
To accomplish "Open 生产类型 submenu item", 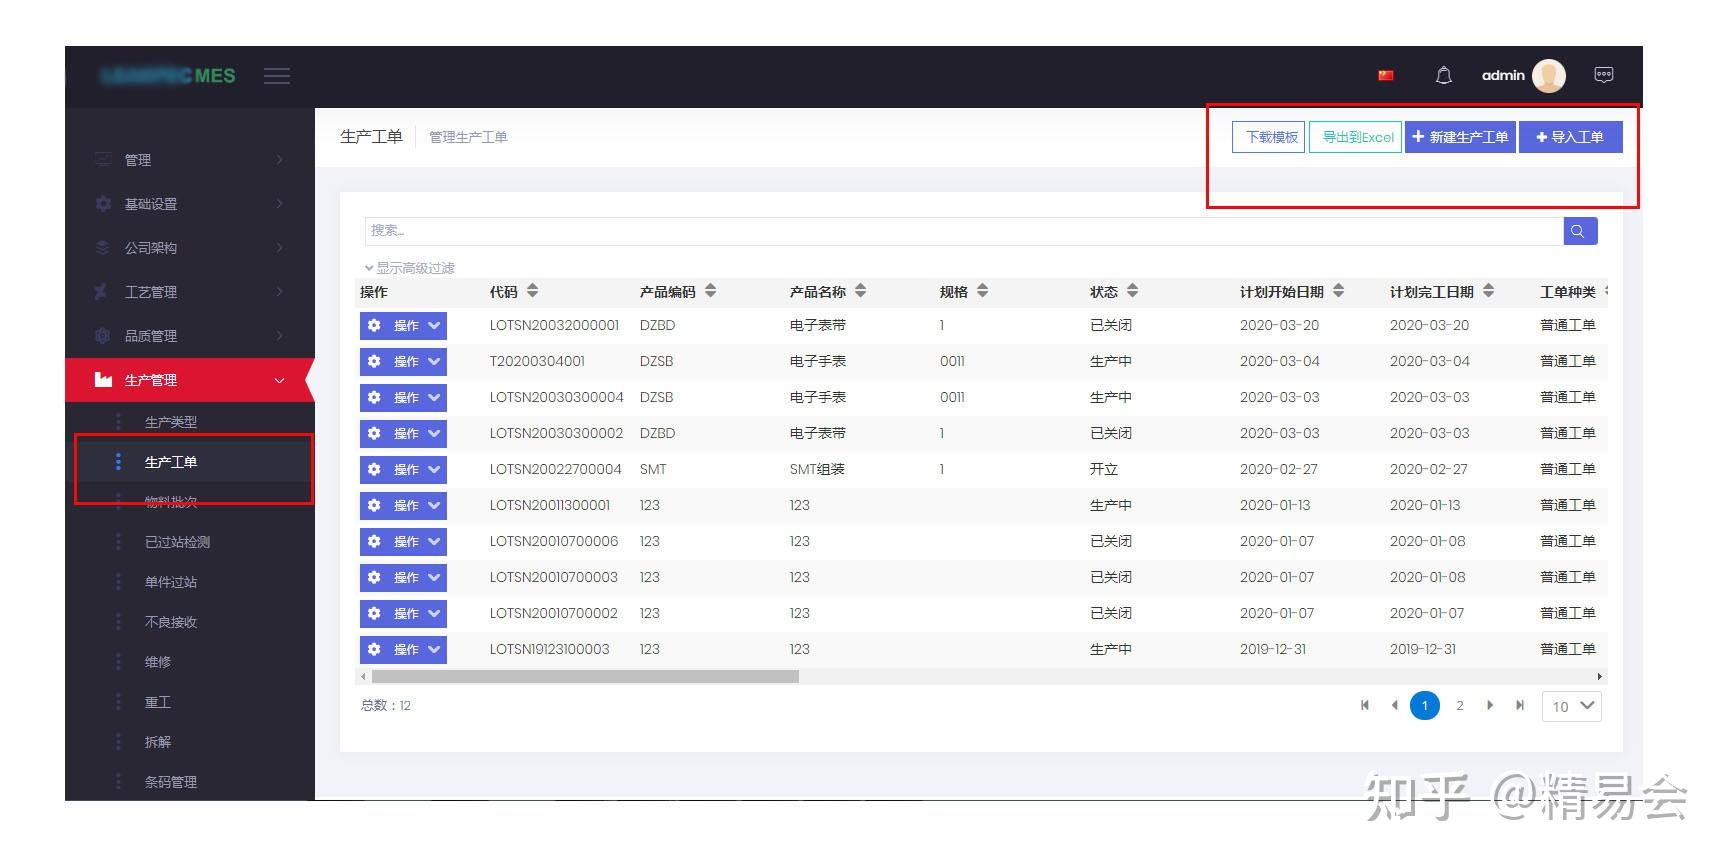I will [171, 422].
